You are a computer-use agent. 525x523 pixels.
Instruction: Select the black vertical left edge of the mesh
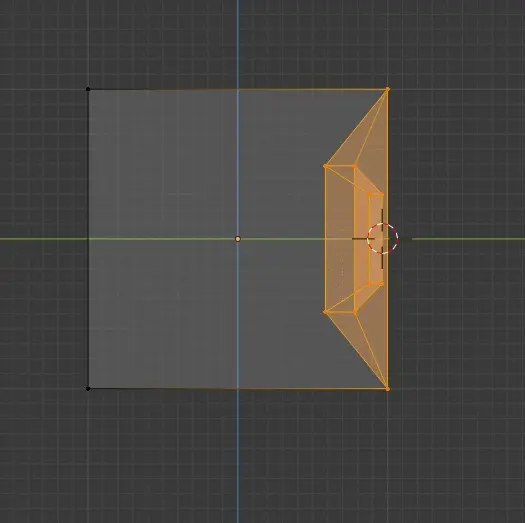point(88,239)
